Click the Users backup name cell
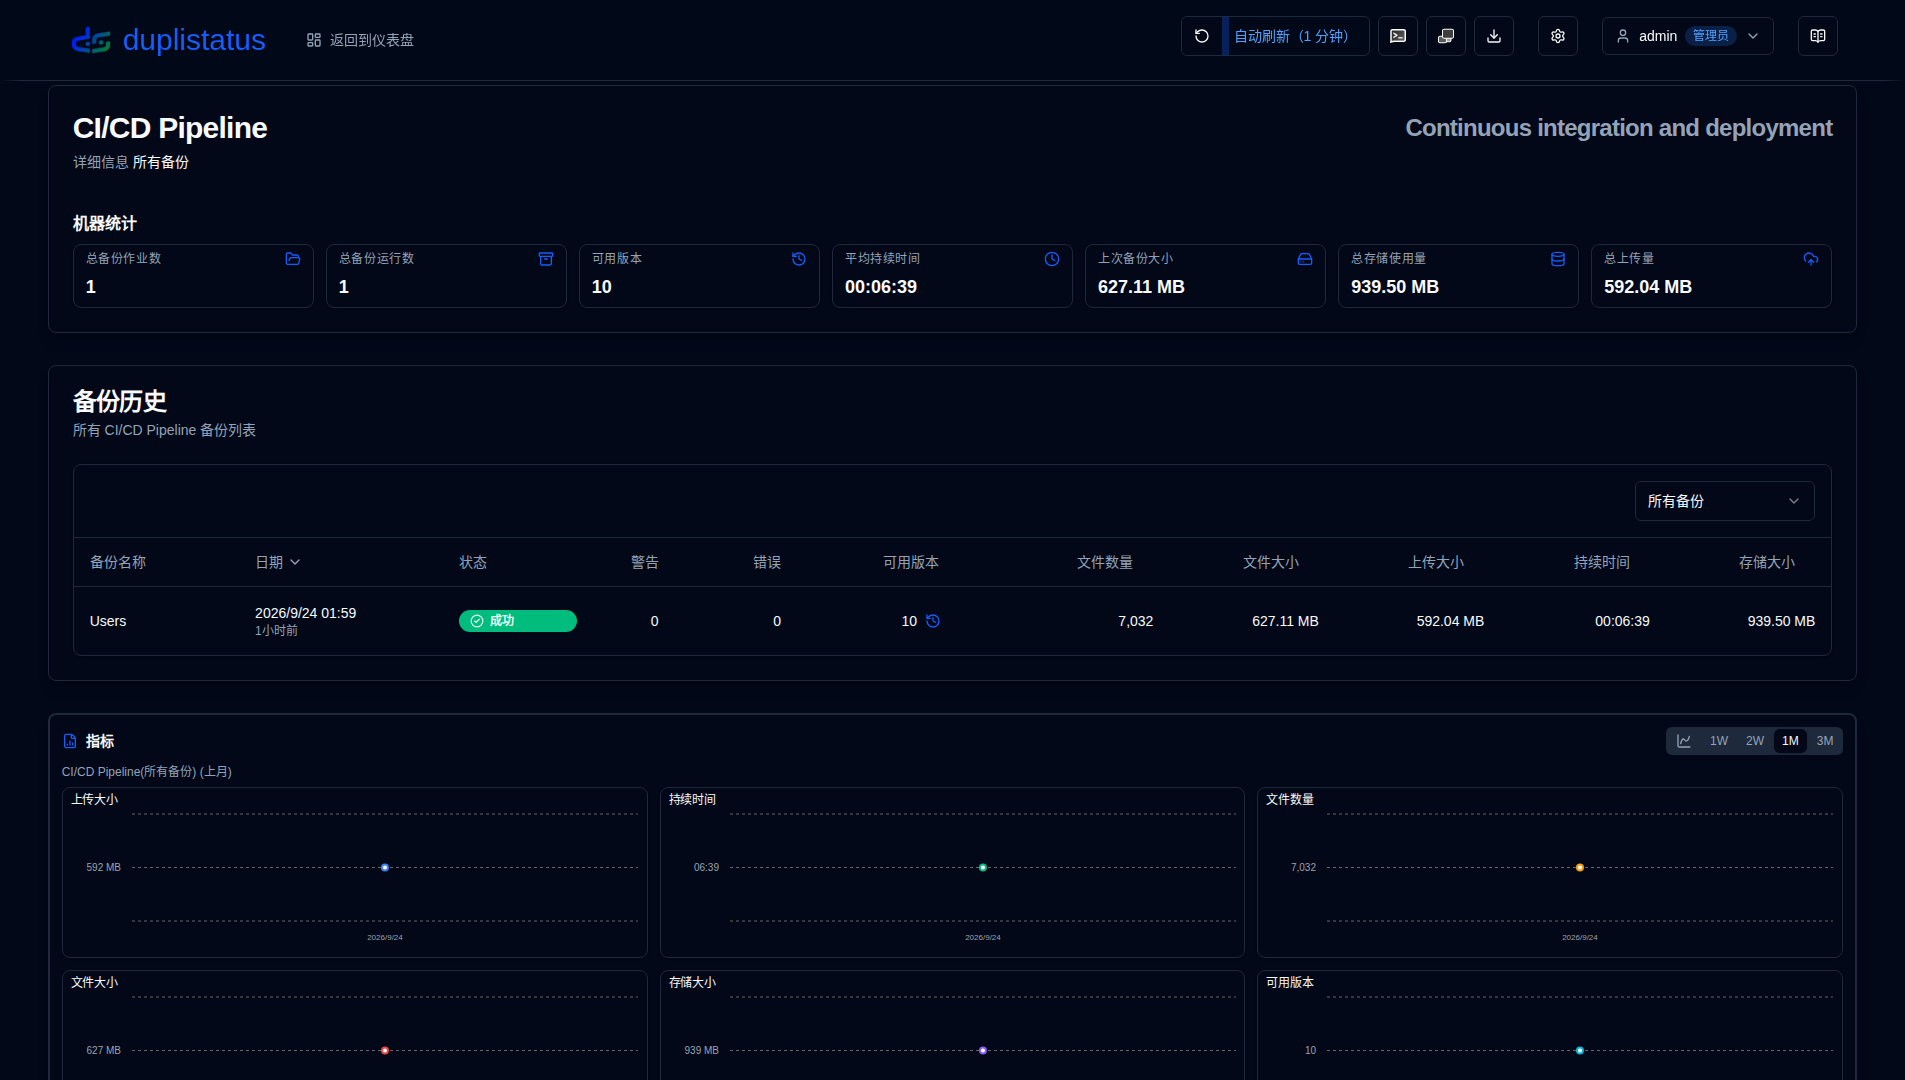This screenshot has width=1905, height=1080. pos(108,621)
